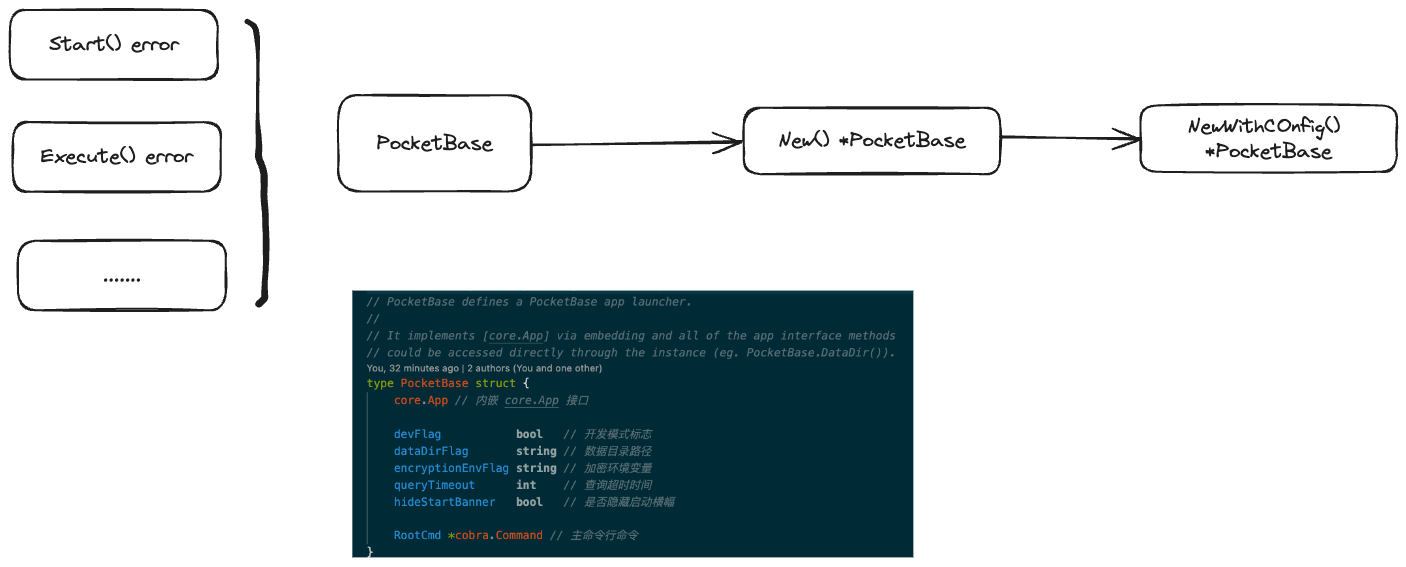
Task: Click the "string" type of encryptionEnvFlag
Action: coord(536,468)
